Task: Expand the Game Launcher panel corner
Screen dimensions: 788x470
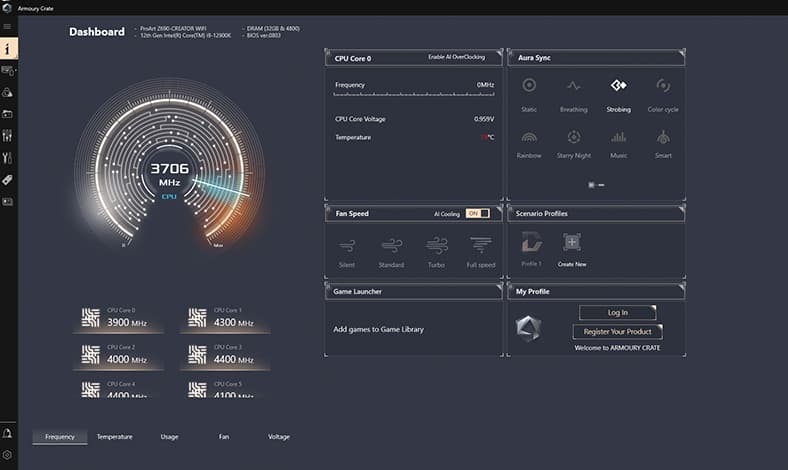Action: pyautogui.click(x=499, y=286)
